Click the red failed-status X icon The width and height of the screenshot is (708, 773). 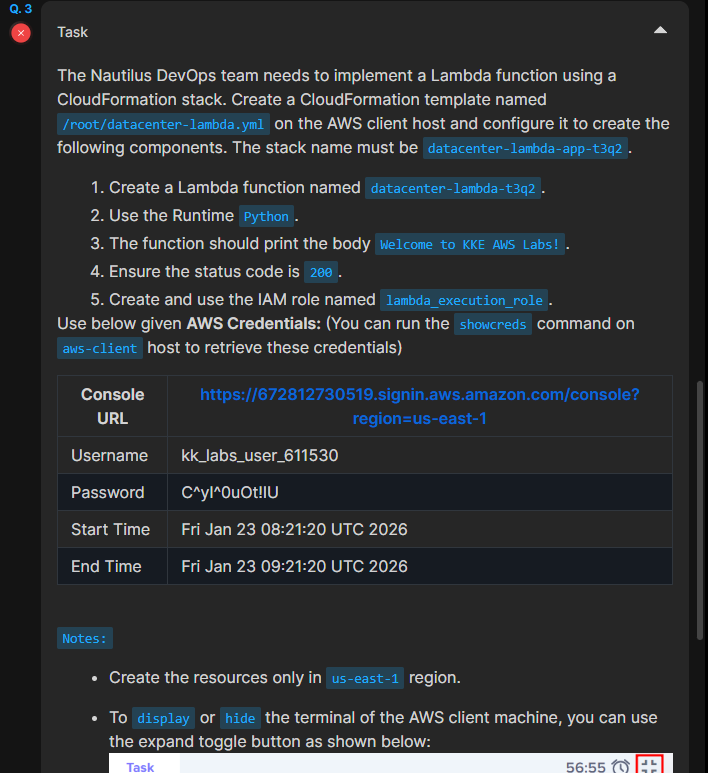(x=21, y=33)
